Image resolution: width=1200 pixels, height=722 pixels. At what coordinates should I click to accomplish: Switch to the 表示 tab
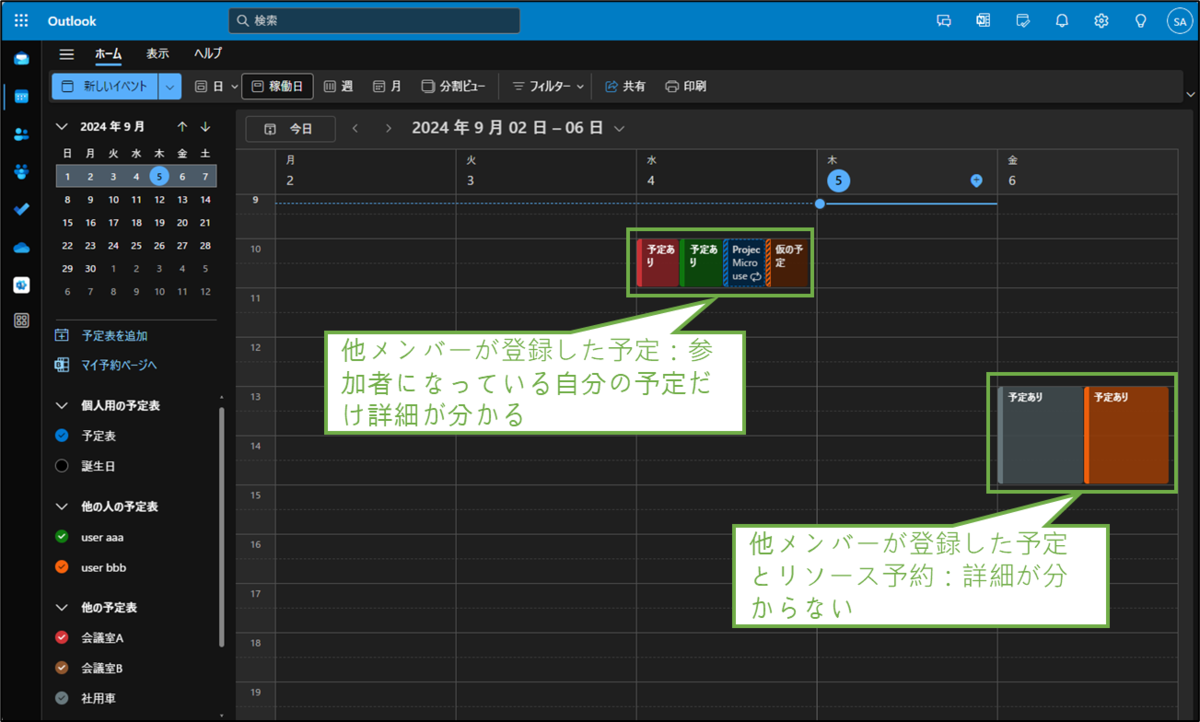(157, 54)
